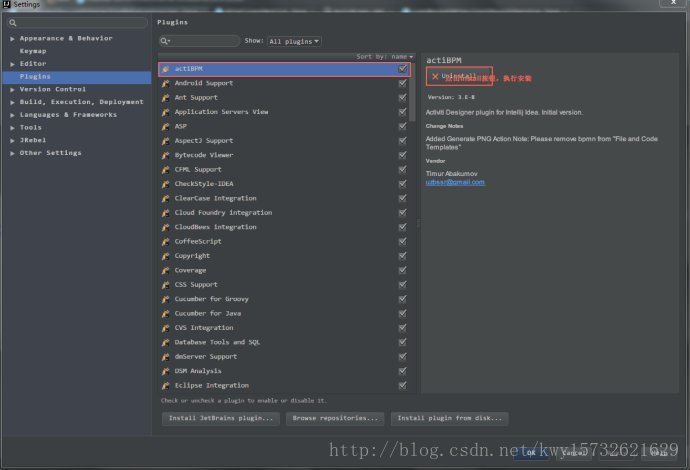Click the dmServer Support plugin icon
690x470 pixels.
(165, 356)
